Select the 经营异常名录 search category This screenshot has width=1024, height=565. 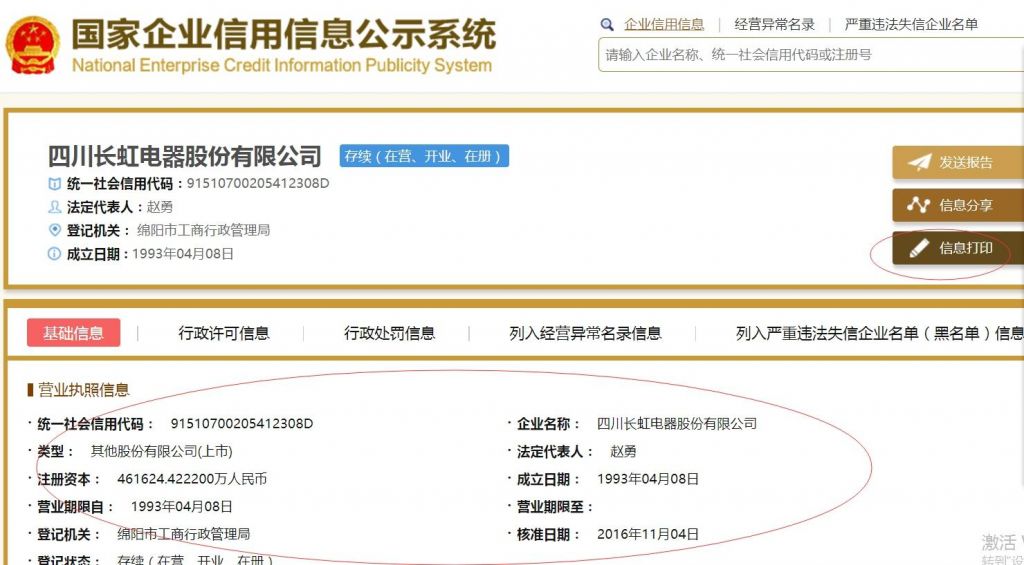[x=775, y=25]
